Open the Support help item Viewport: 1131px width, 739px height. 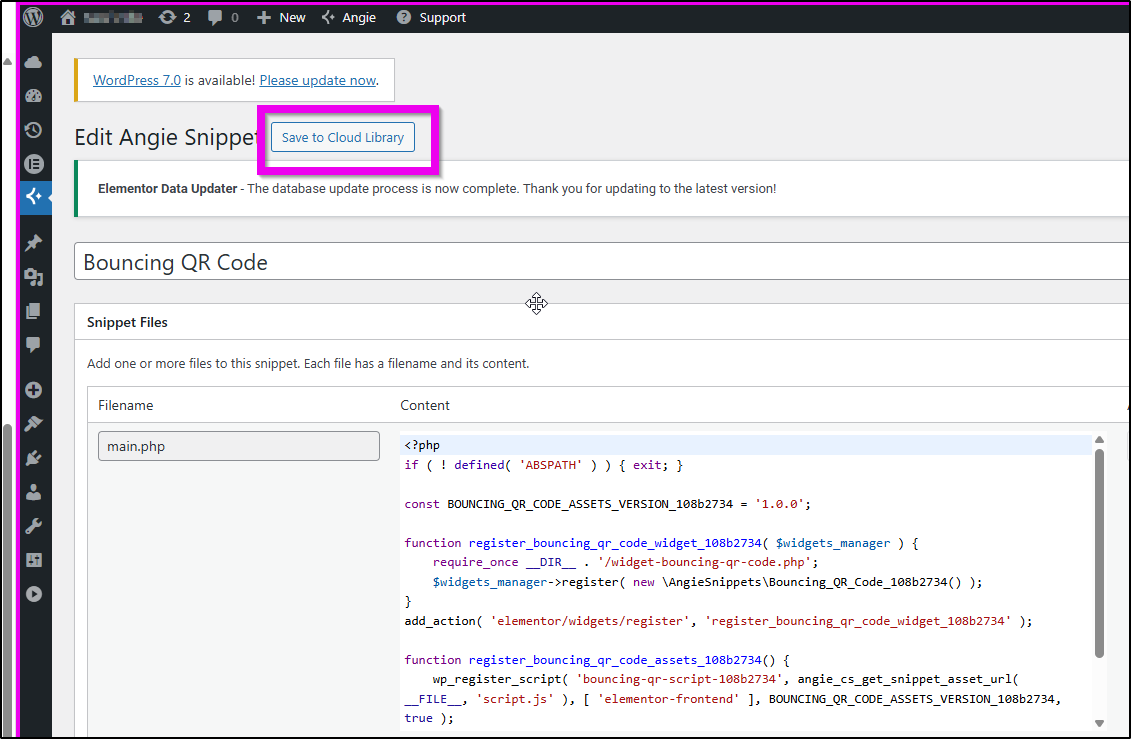click(431, 17)
